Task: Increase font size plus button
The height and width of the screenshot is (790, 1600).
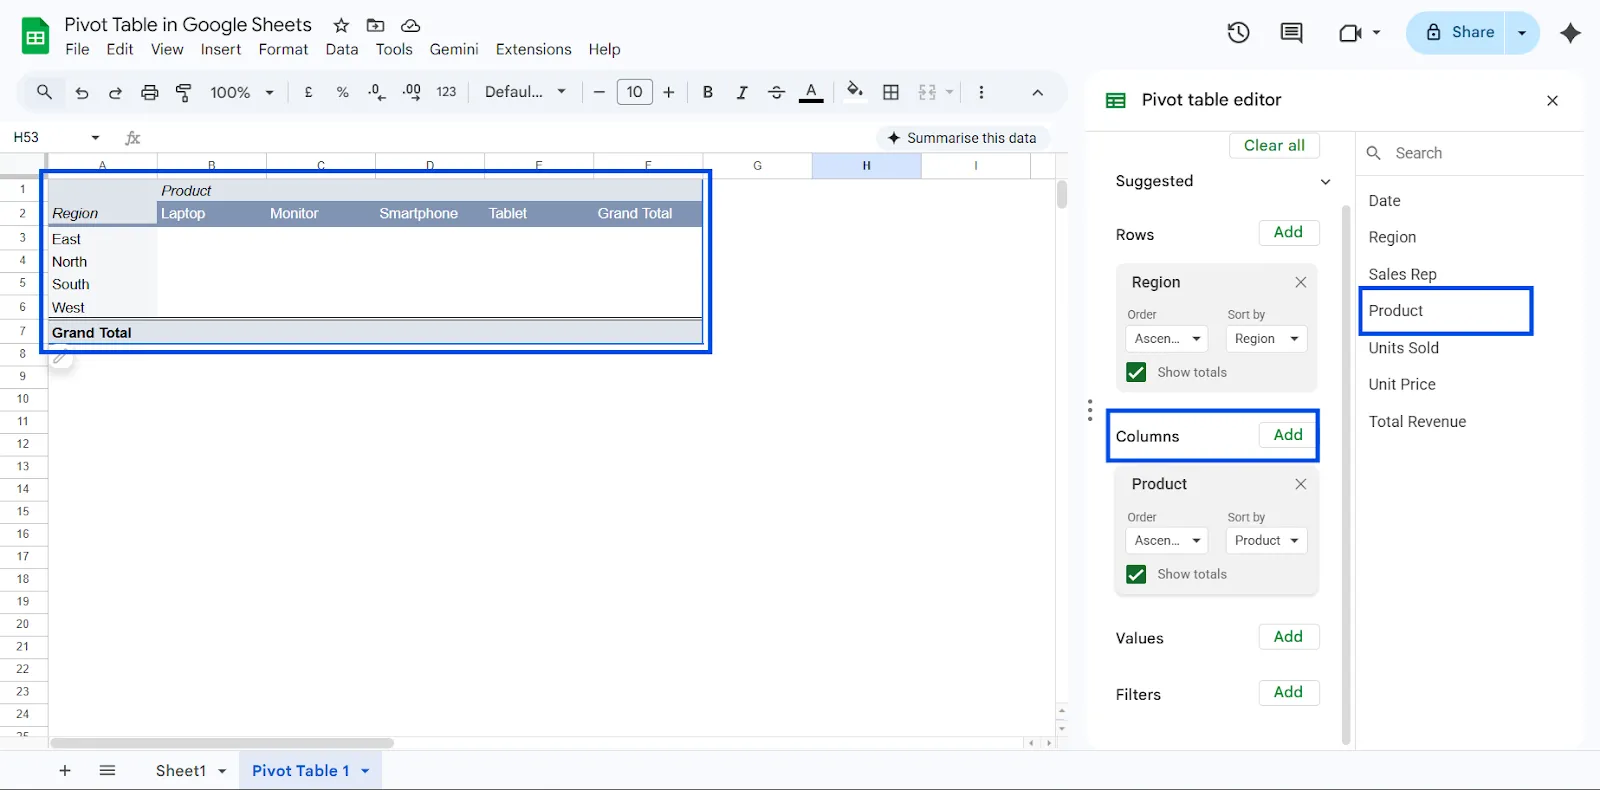Action: (669, 92)
